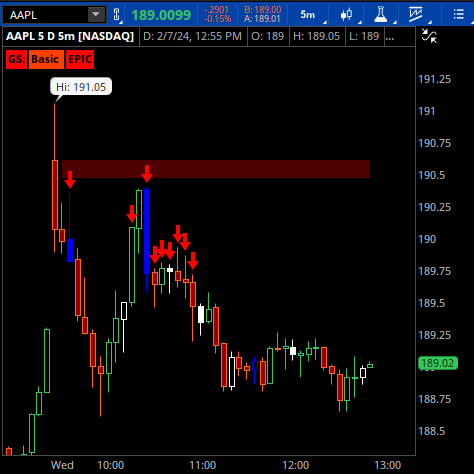Click the 11:00 time axis label

203,465
